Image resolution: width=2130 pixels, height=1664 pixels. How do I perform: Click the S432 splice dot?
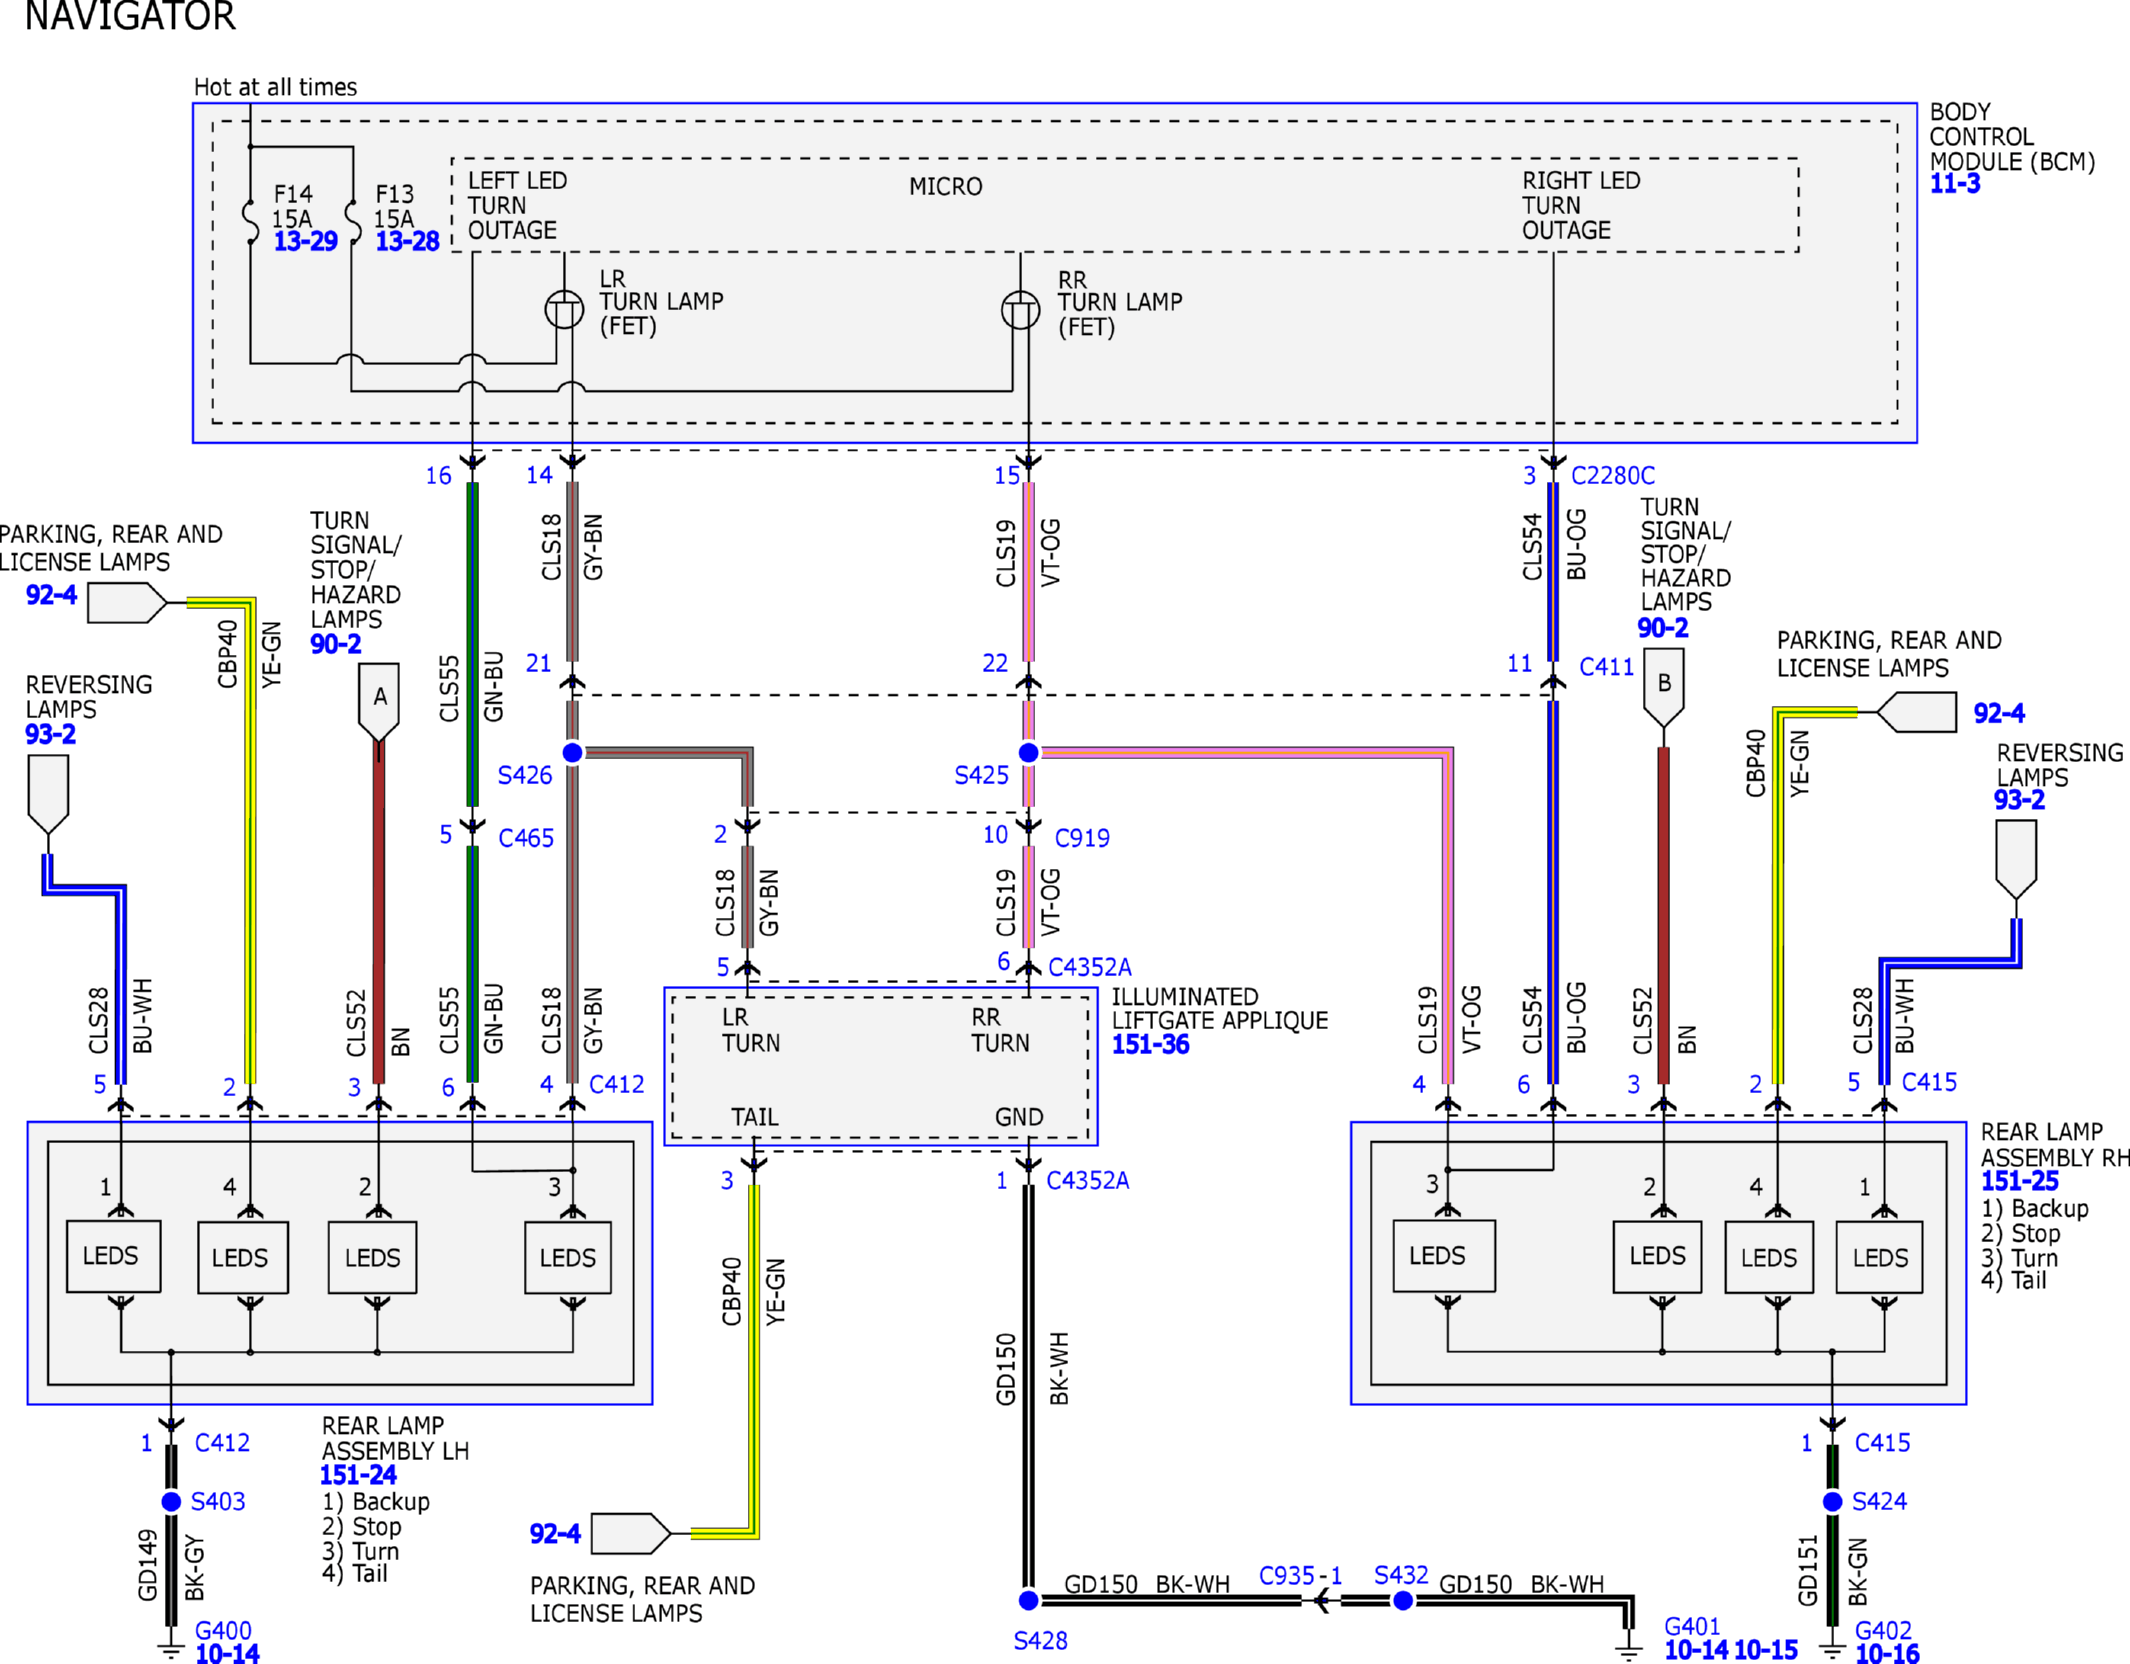pos(1403,1601)
